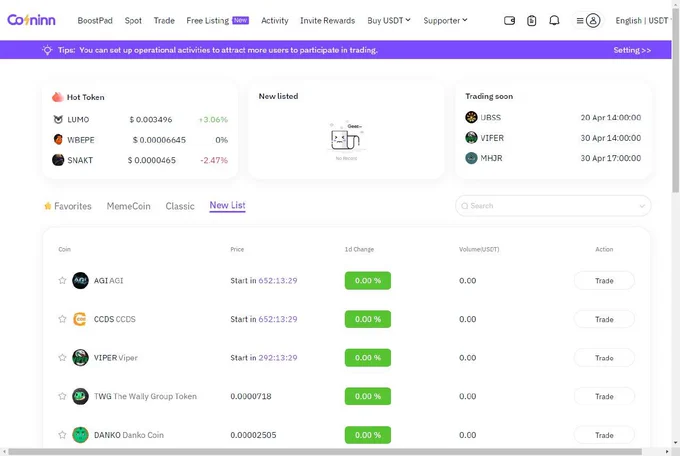Open Free Listing in the navigation
This screenshot has height=456, width=680.
coord(207,20)
